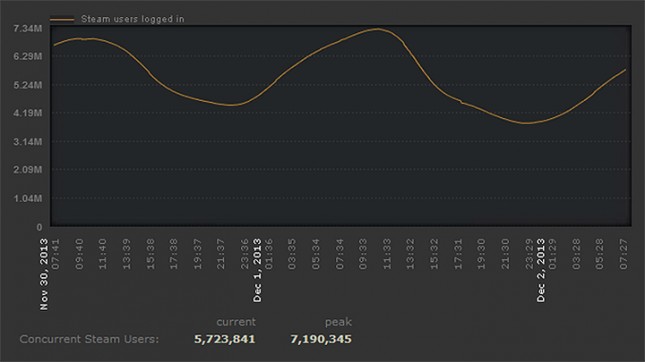The width and height of the screenshot is (645, 362).
Task: Click the 'current' column header
Action: tap(236, 322)
